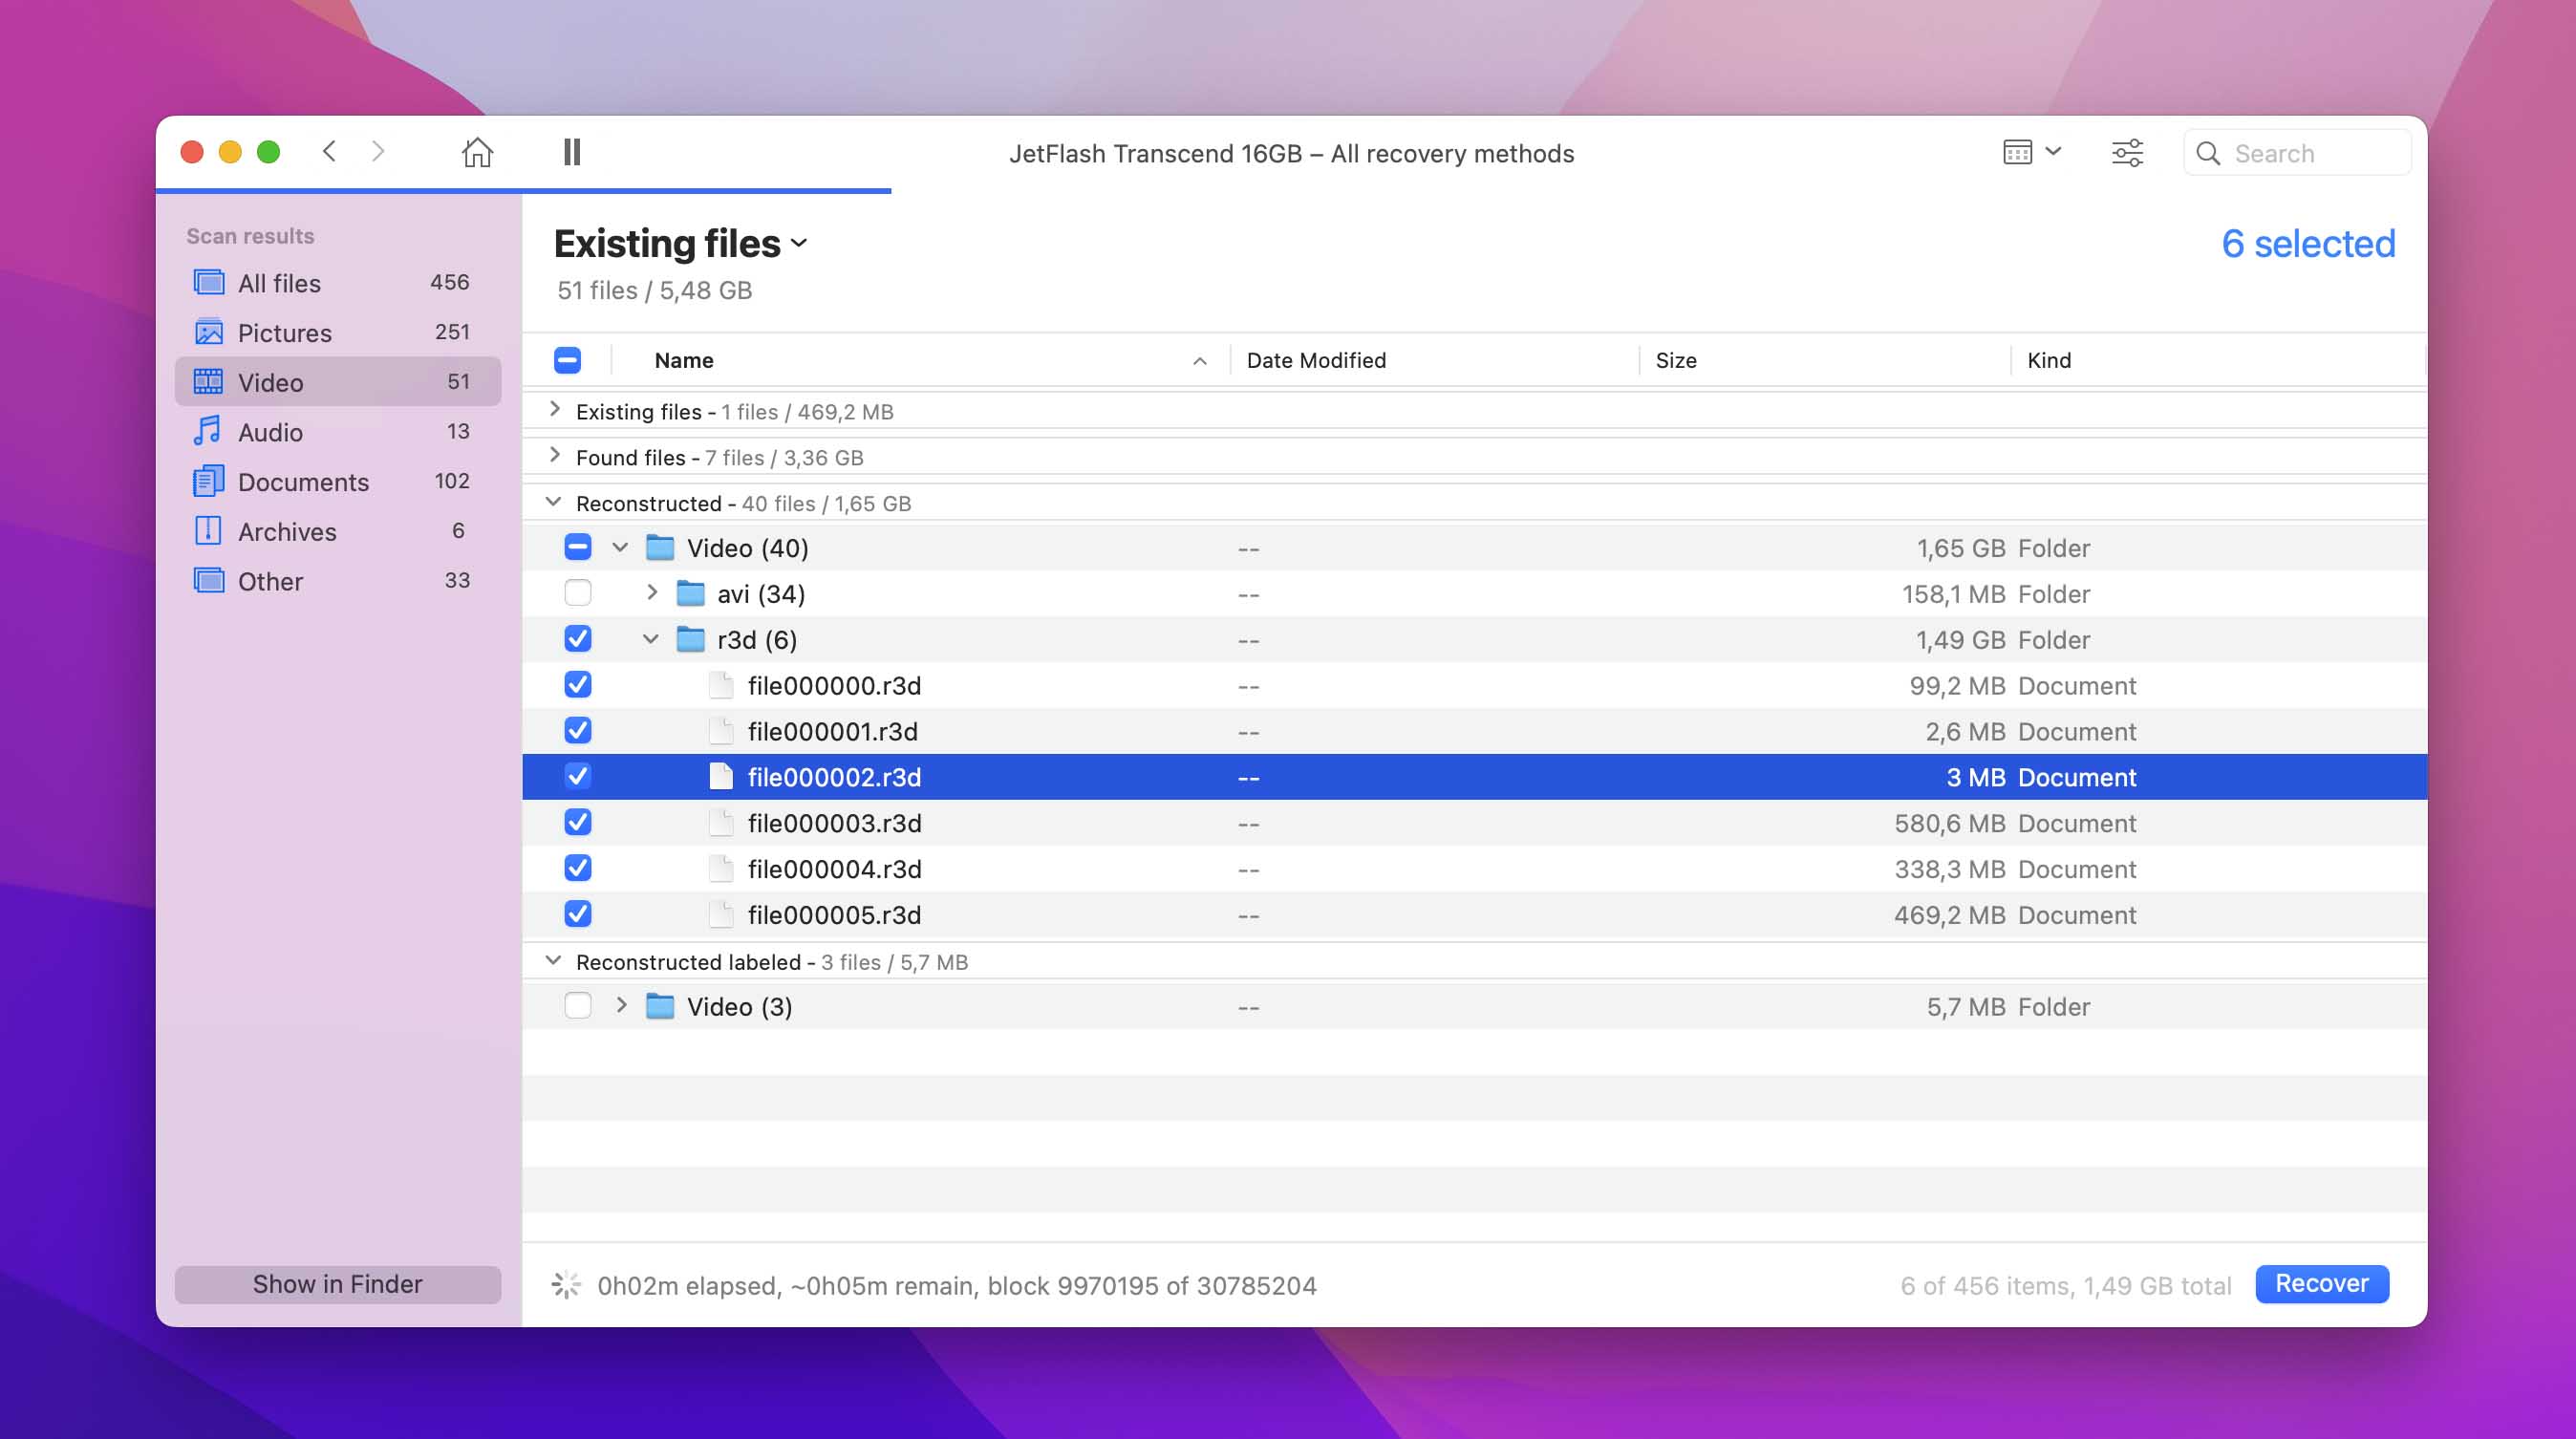Click the Archives sidebar icon
Viewport: 2576px width, 1439px height.
[x=208, y=531]
